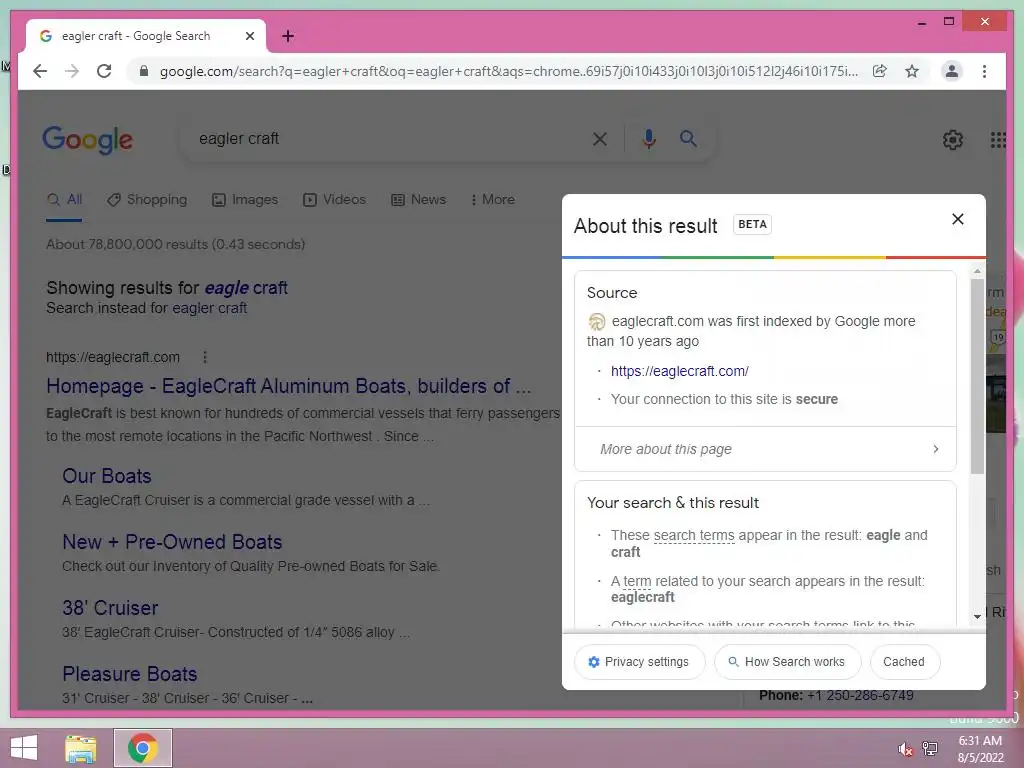Select the All search tab
1024x768 pixels.
[65, 200]
